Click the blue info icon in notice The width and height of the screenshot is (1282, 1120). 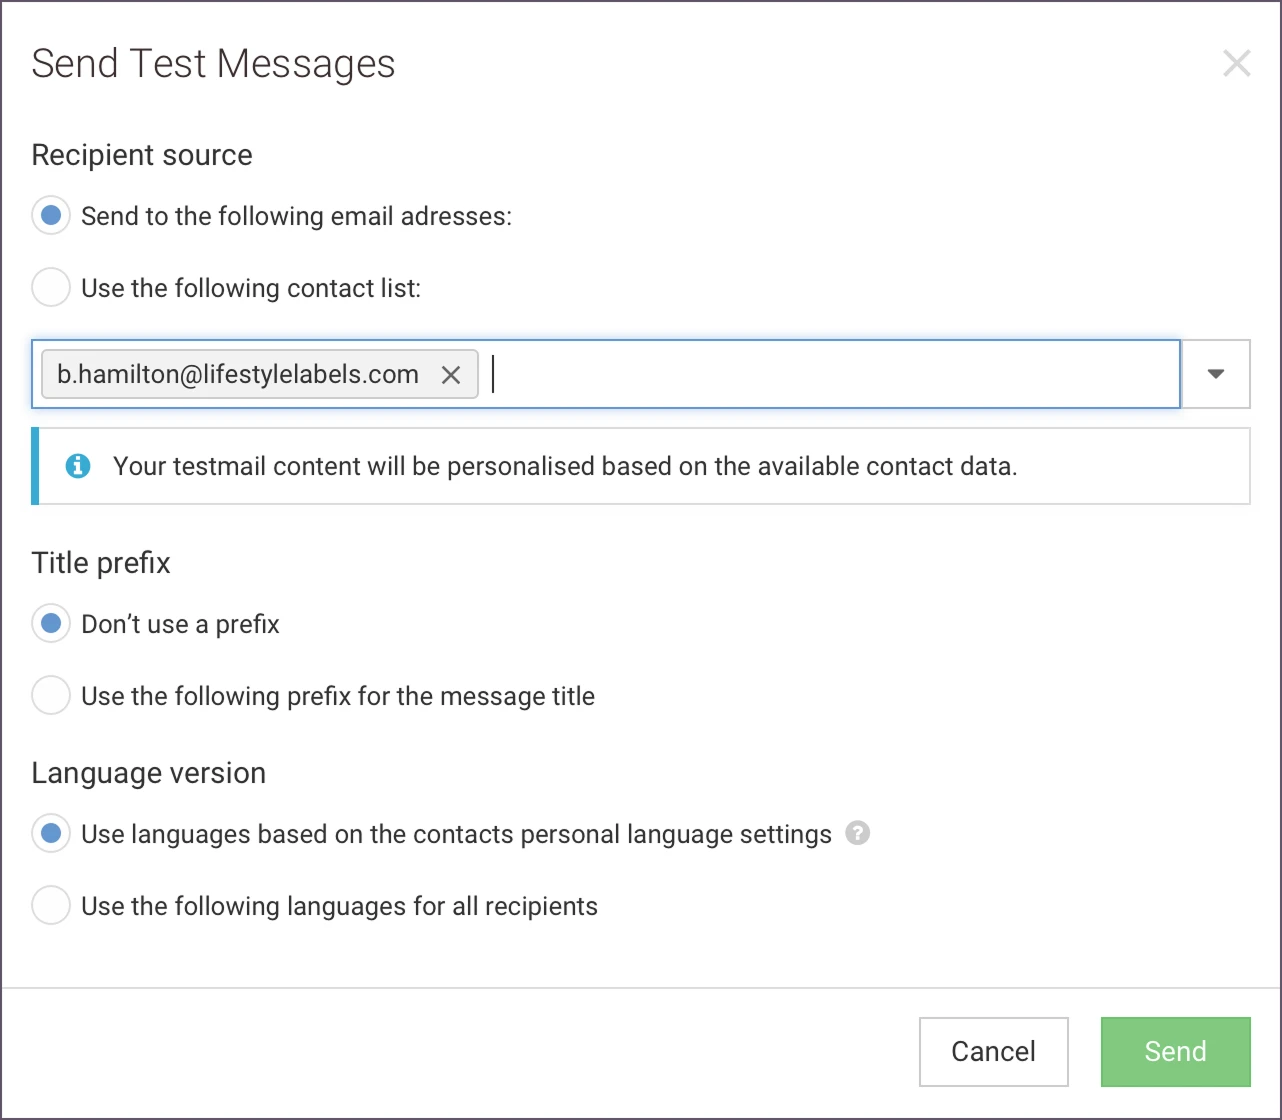pyautogui.click(x=78, y=466)
